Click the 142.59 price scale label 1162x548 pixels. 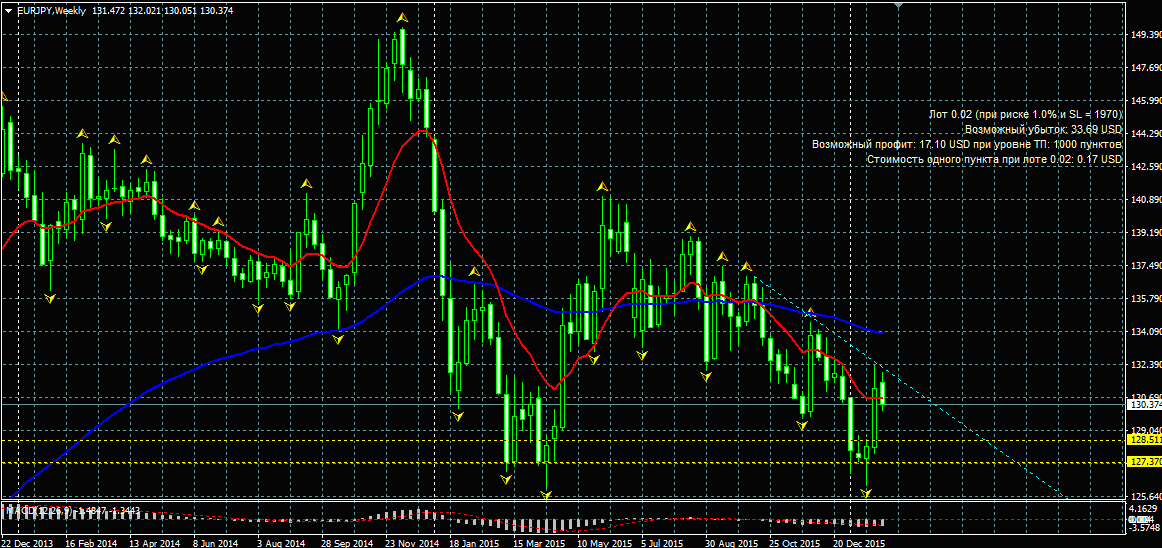coord(1146,167)
